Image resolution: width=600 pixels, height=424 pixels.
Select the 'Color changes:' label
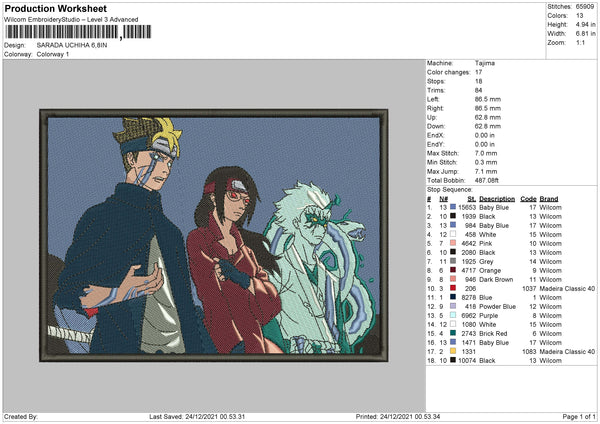pyautogui.click(x=448, y=72)
